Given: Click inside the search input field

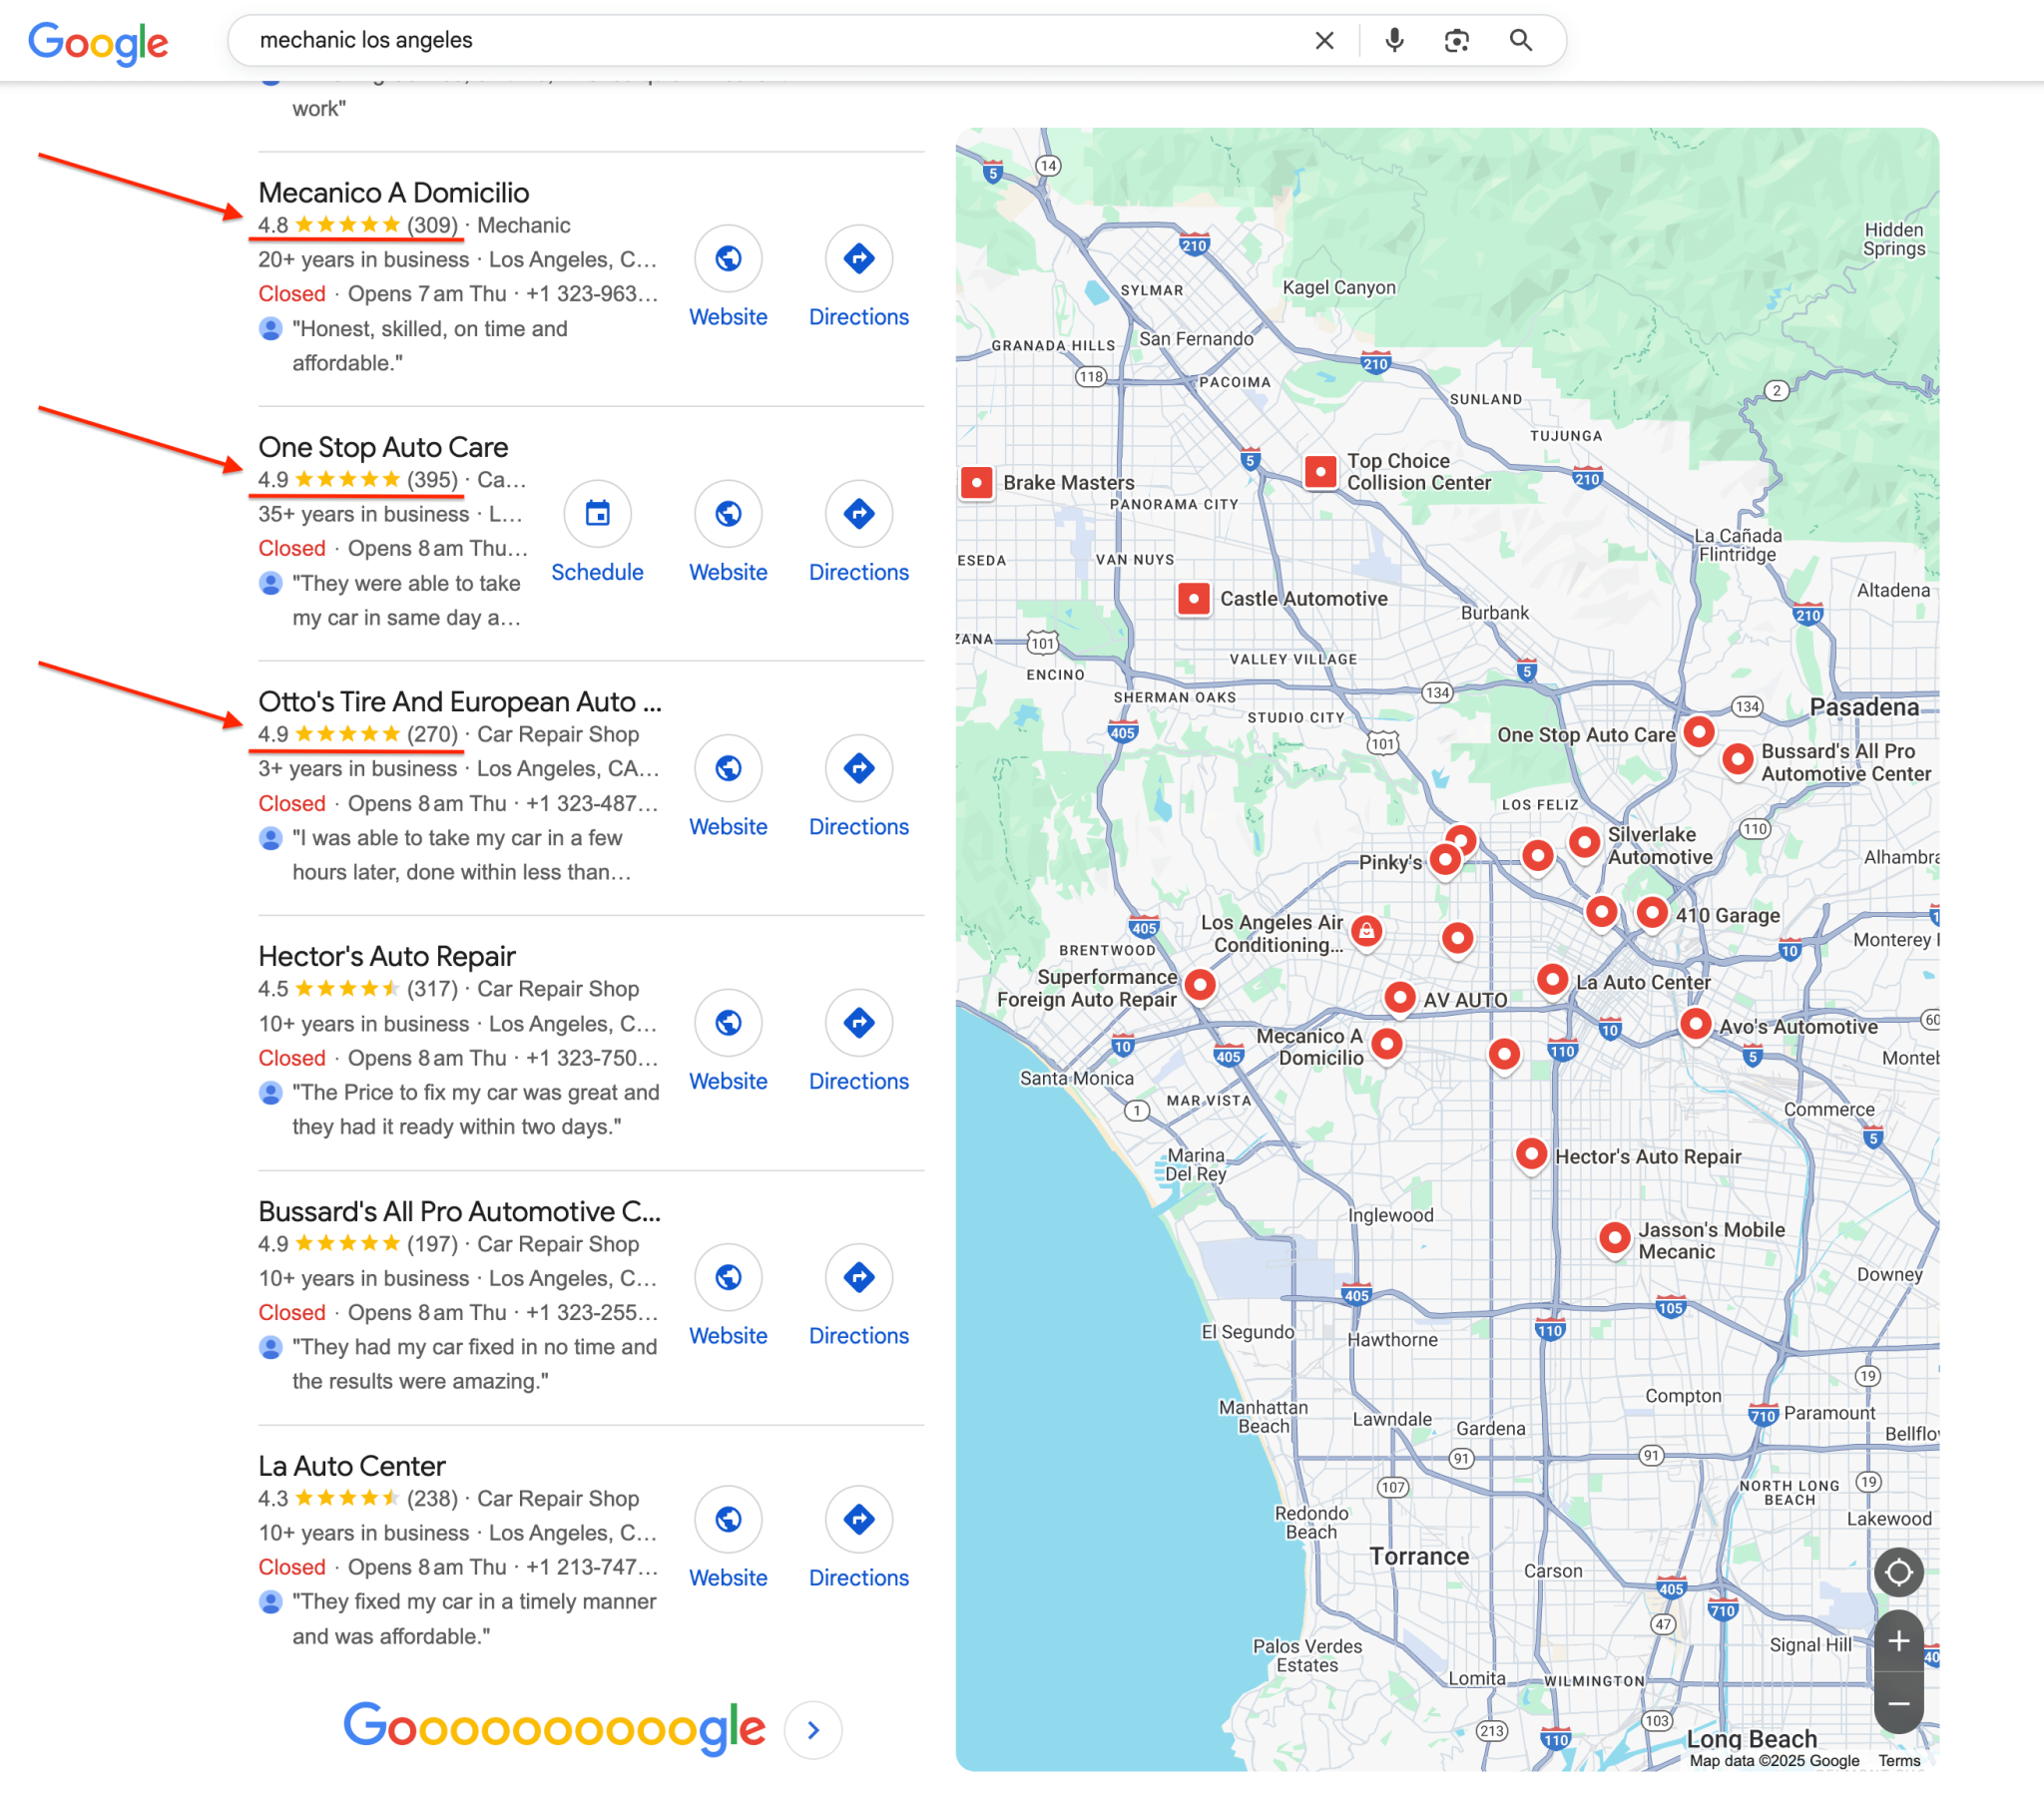Looking at the screenshot, I should click(x=700, y=41).
